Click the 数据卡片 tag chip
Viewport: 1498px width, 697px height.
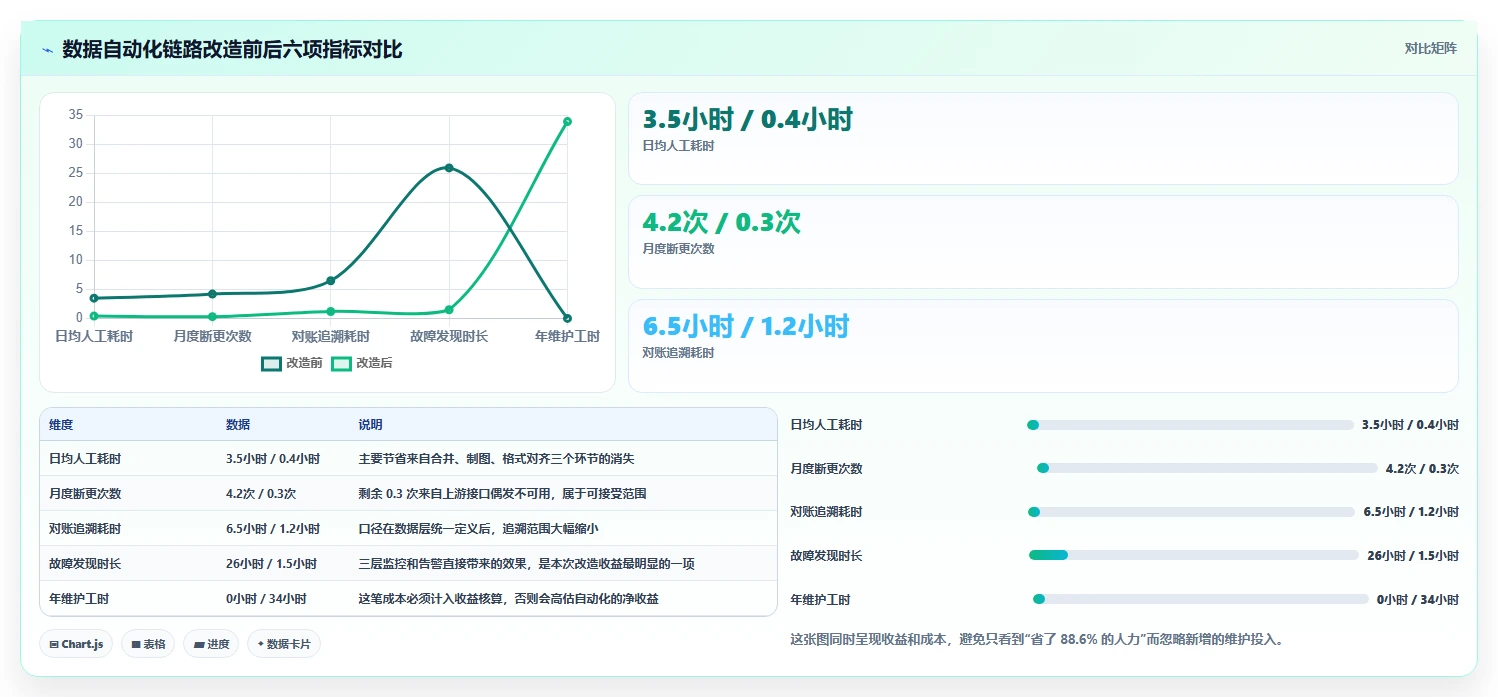point(284,644)
